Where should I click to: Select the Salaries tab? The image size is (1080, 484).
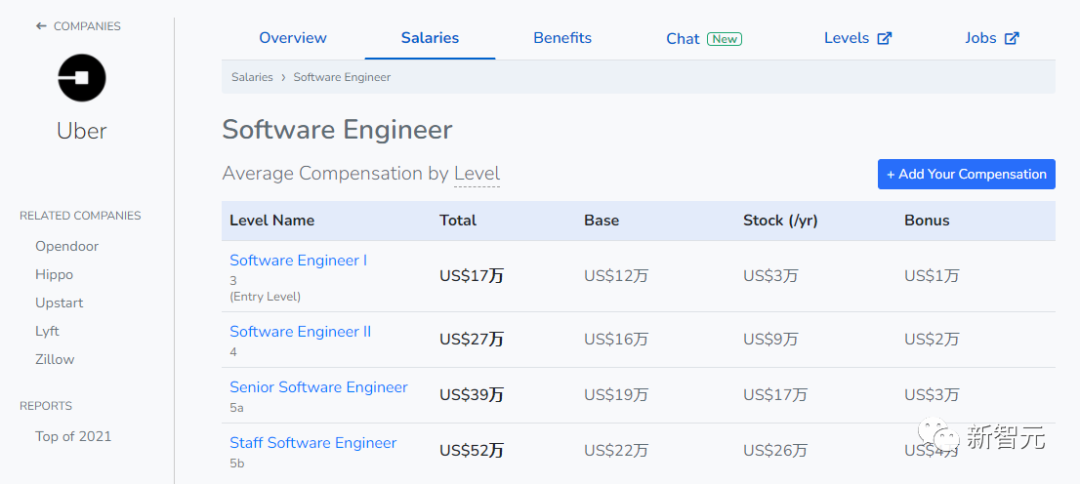click(430, 38)
